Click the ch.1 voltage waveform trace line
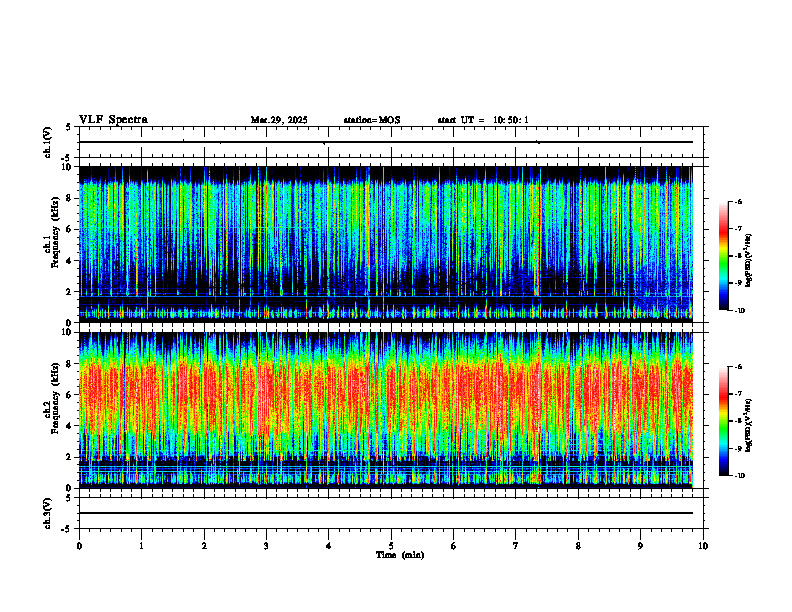 pyautogui.click(x=385, y=142)
